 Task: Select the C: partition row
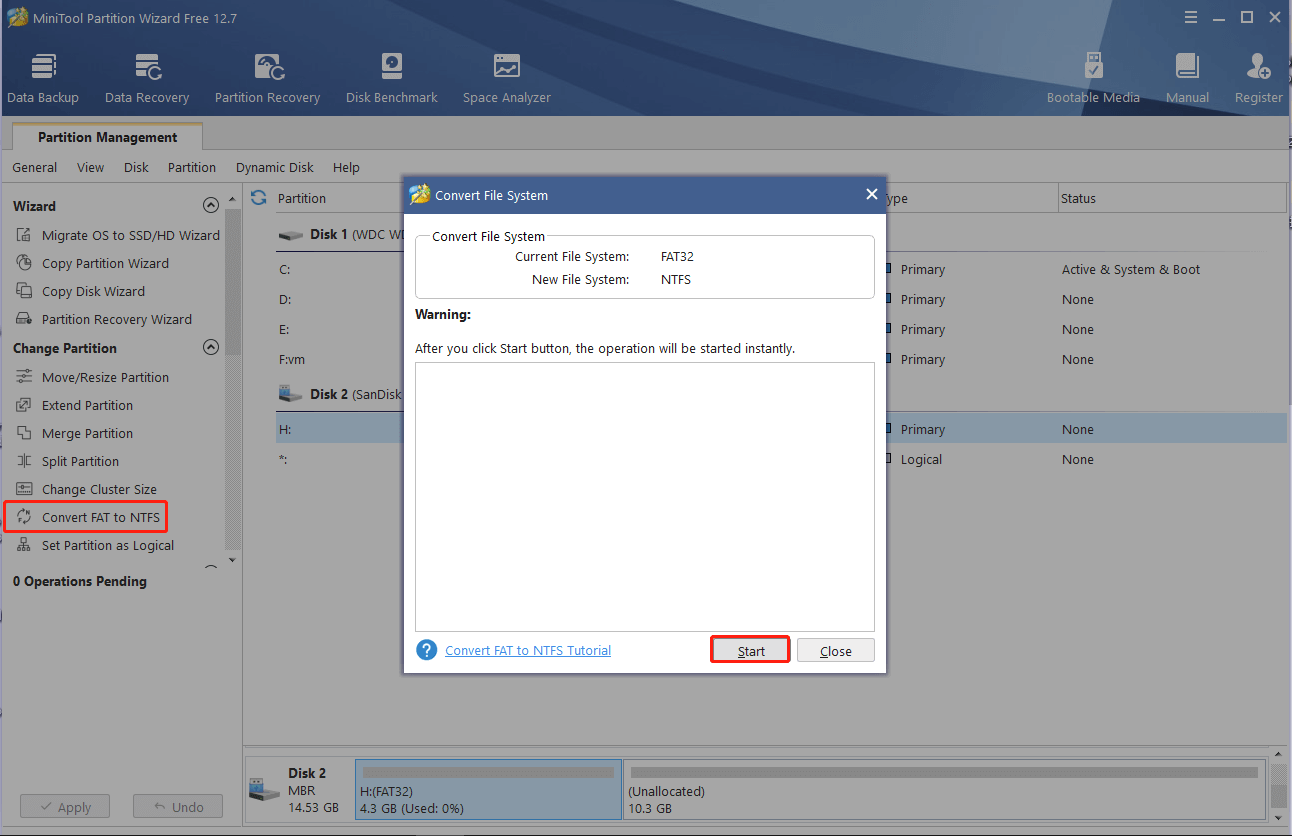tap(781, 269)
